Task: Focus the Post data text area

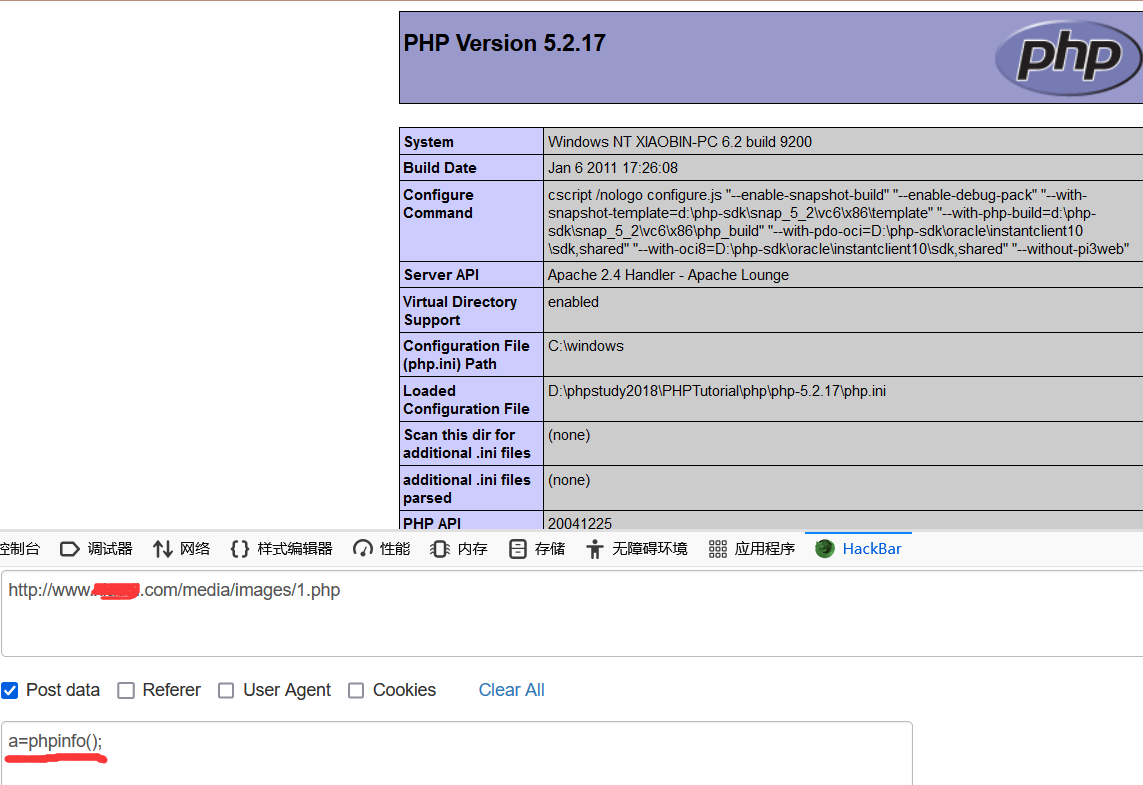Action: point(457,754)
